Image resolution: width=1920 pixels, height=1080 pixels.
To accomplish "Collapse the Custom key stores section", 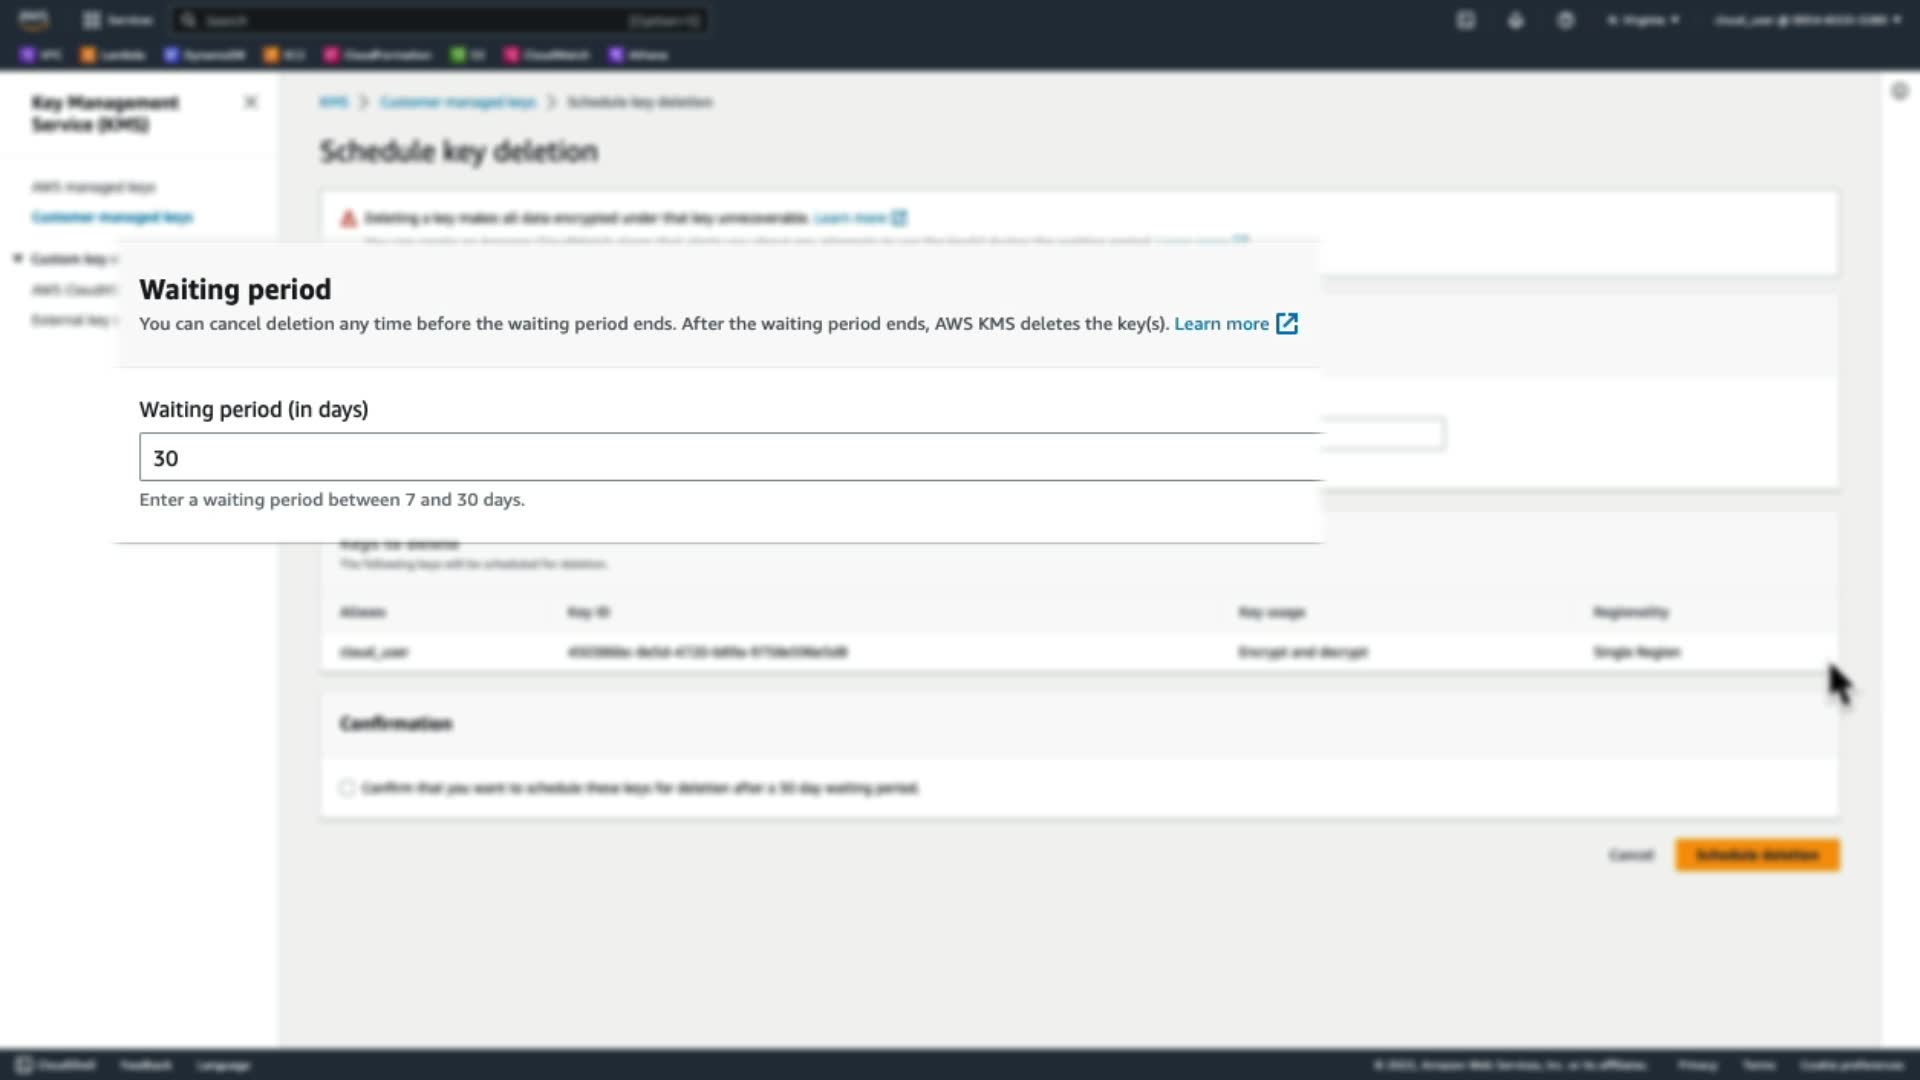I will click(18, 259).
